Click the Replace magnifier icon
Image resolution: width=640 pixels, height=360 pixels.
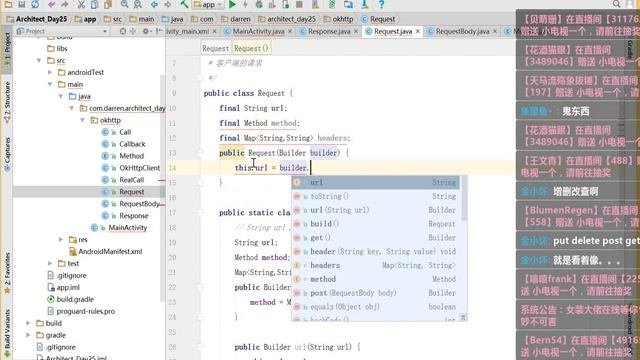point(138,4)
